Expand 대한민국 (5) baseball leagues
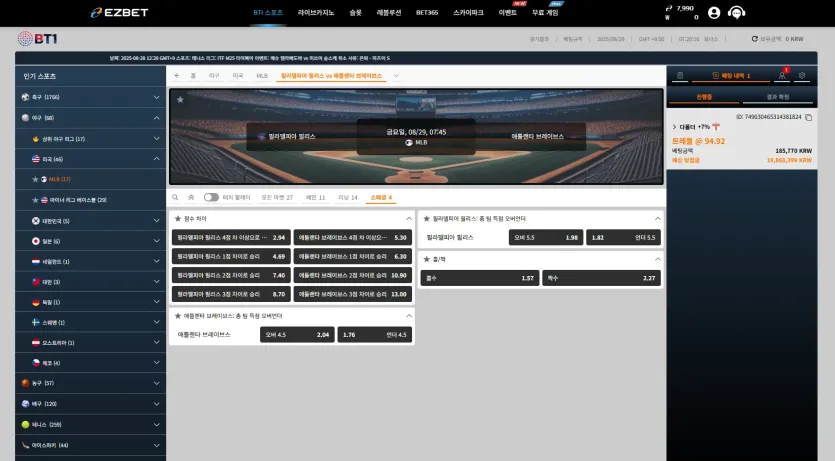835x461 pixels. 91,220
